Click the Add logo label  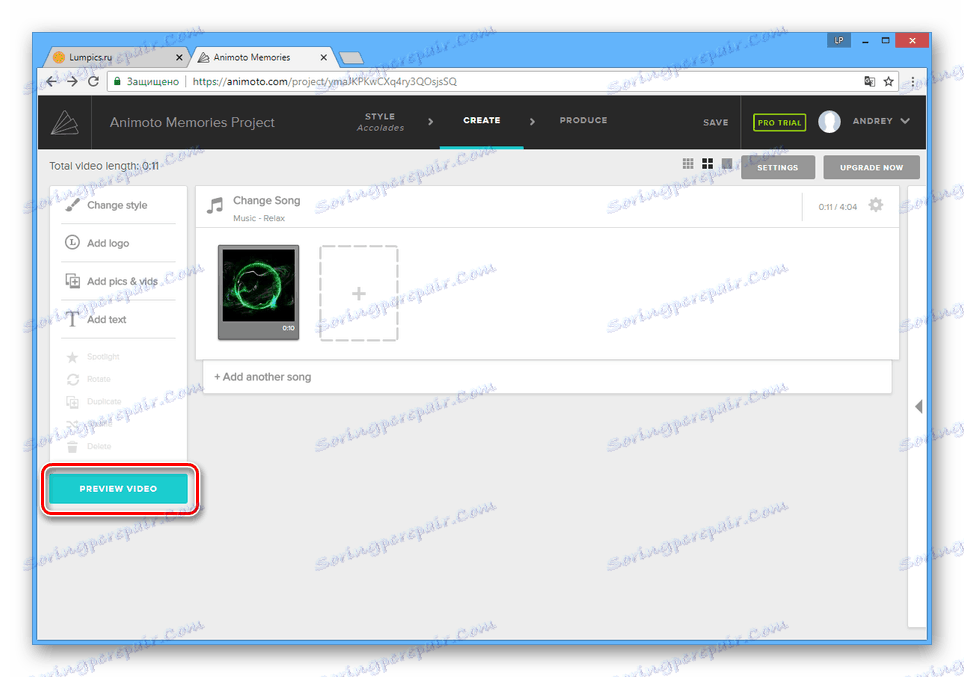click(x=108, y=243)
